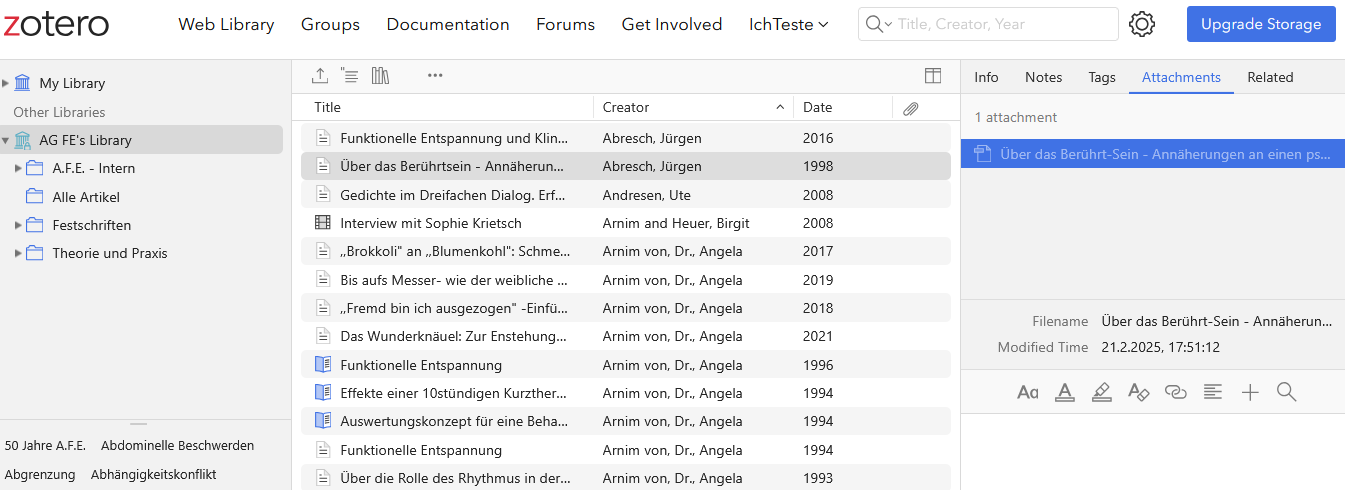Choose the text color tool

[1065, 392]
